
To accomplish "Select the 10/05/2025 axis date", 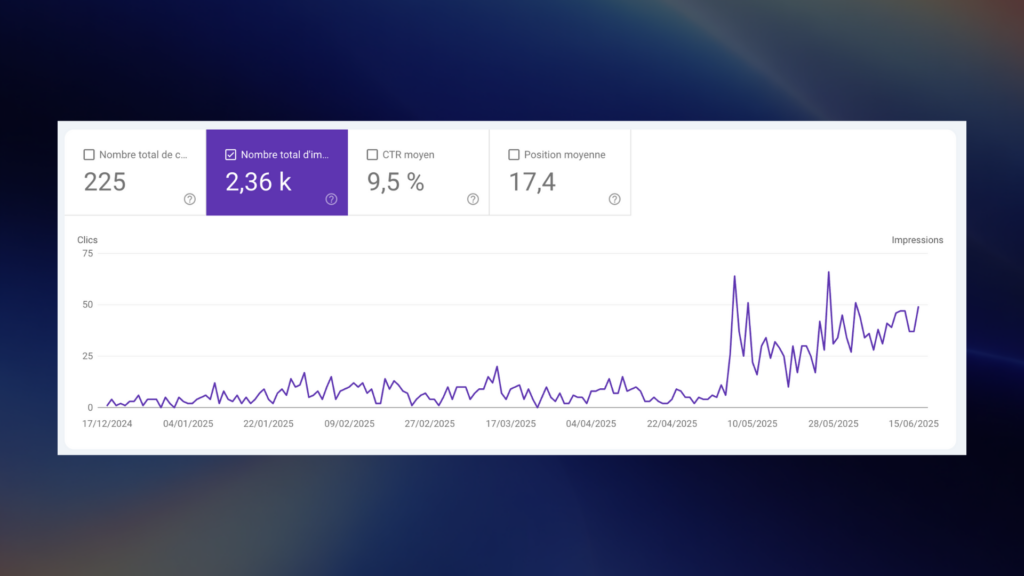I will coord(752,423).
